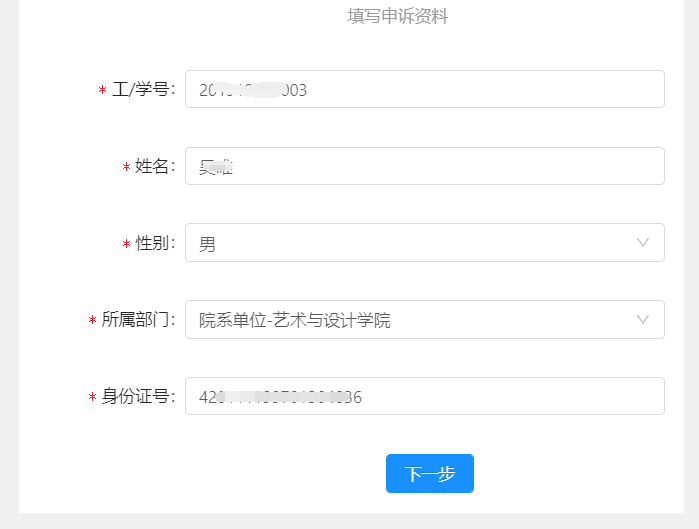Screen dimensions: 699x529
Task: Click the 性别 field label
Action: 155,244
